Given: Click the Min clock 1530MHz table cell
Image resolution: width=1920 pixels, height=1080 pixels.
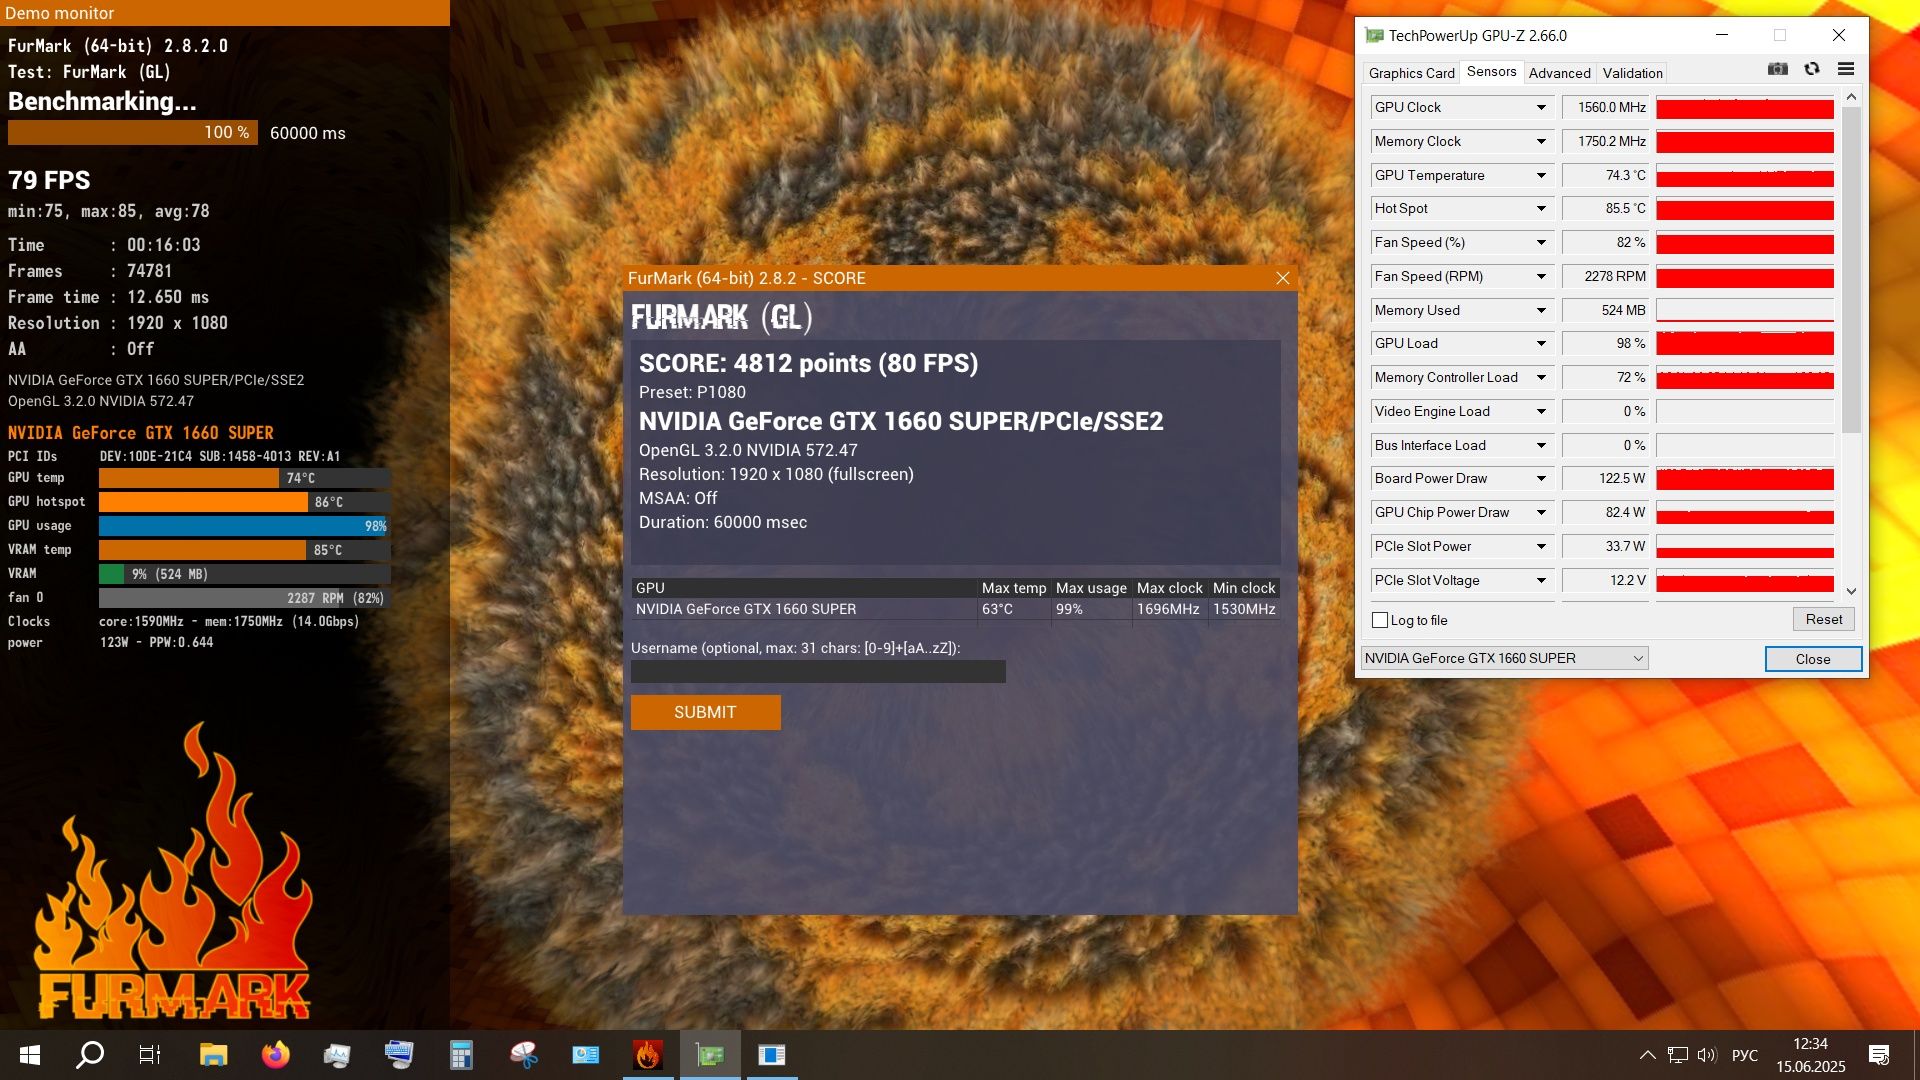Looking at the screenshot, I should pyautogui.click(x=1244, y=609).
